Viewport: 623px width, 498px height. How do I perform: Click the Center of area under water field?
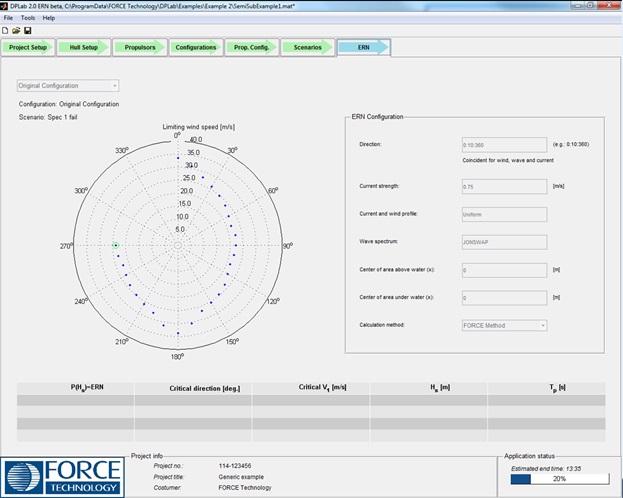point(504,298)
